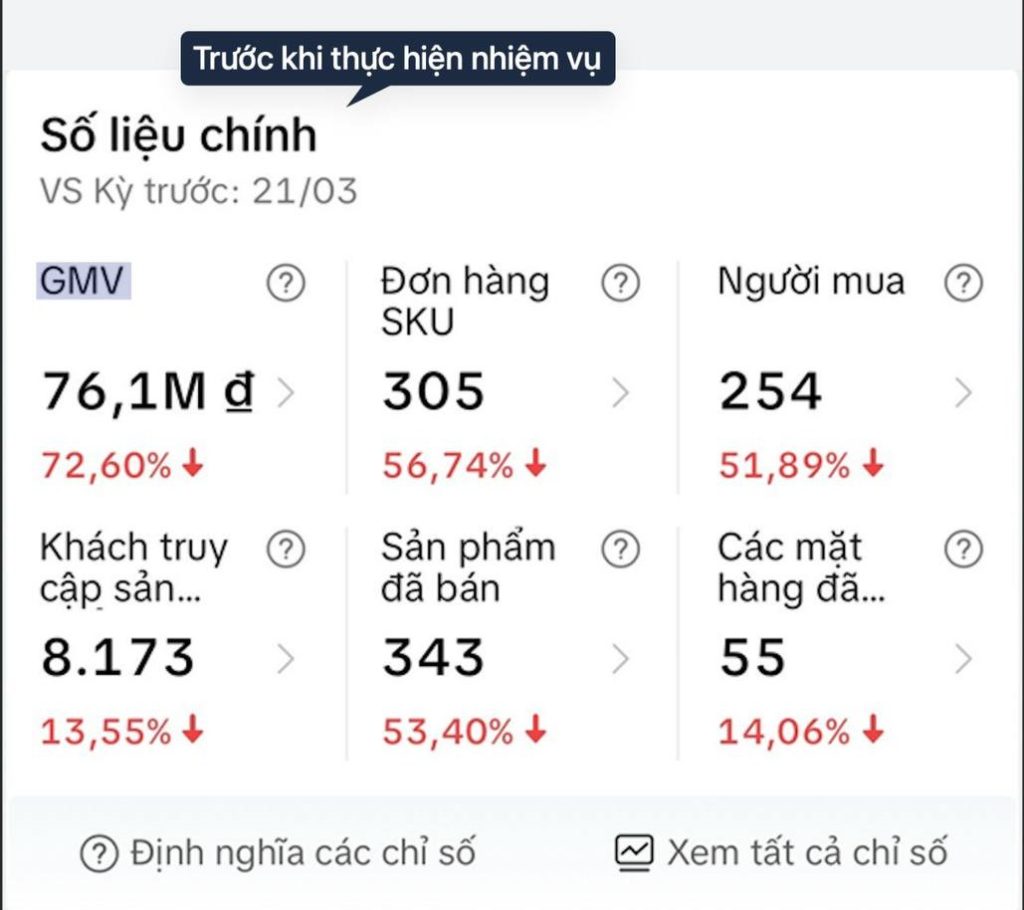Click the Trước khi thực hiện nhiệm vụ tooltip
The image size is (1024, 910).
[397, 58]
